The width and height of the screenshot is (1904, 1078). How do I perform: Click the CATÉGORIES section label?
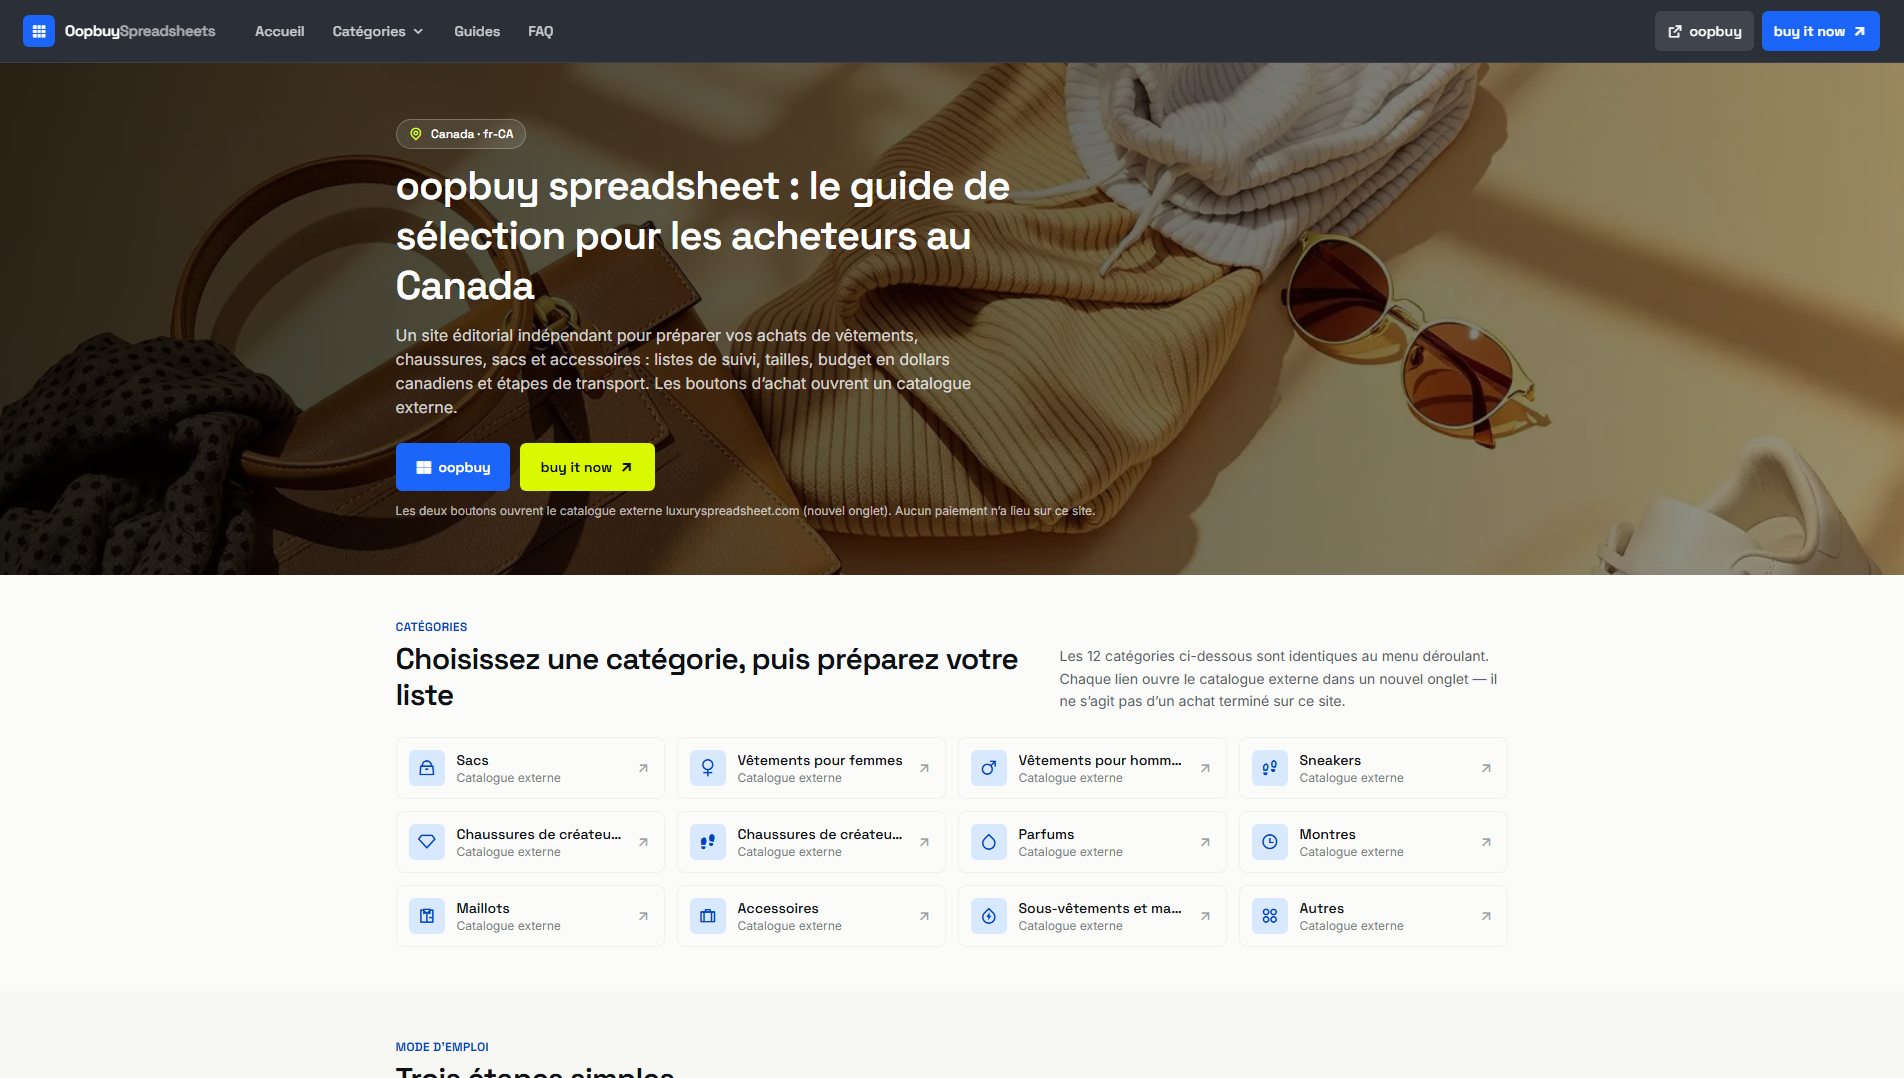(x=431, y=627)
